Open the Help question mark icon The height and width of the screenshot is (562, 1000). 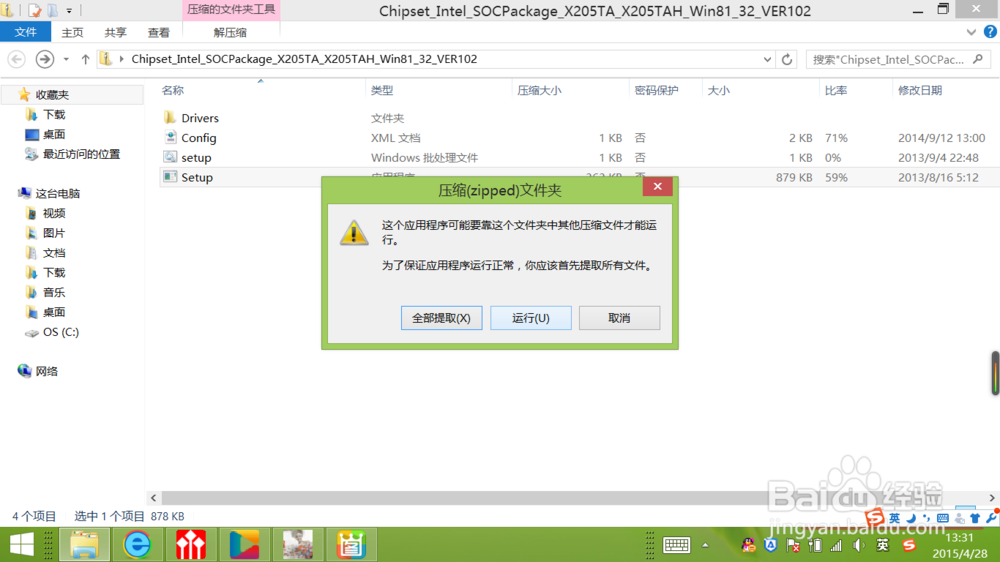click(x=990, y=32)
